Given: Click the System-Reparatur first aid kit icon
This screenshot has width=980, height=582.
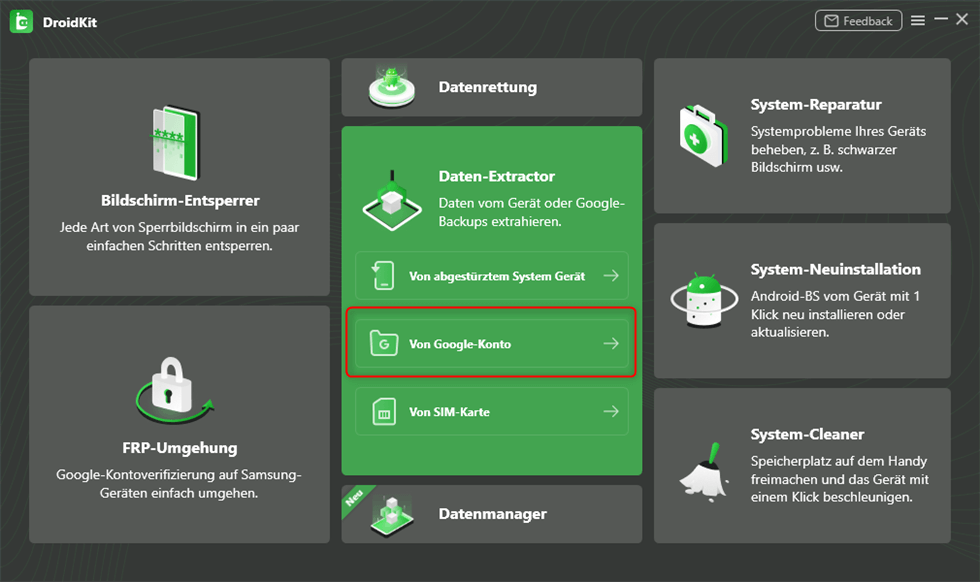Looking at the screenshot, I should click(704, 136).
